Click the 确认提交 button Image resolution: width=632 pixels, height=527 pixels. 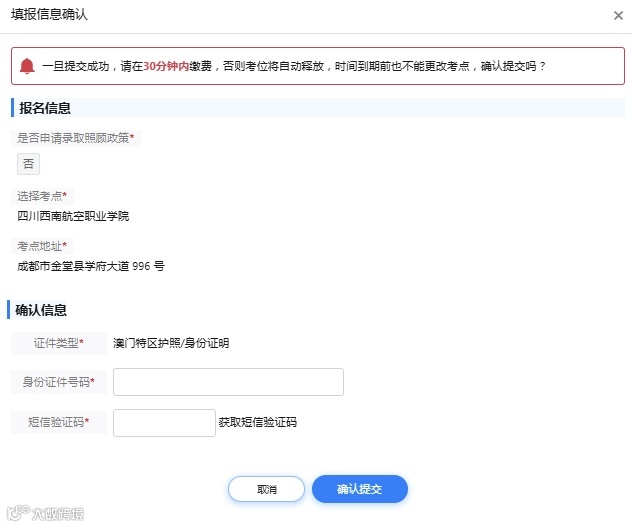[360, 489]
